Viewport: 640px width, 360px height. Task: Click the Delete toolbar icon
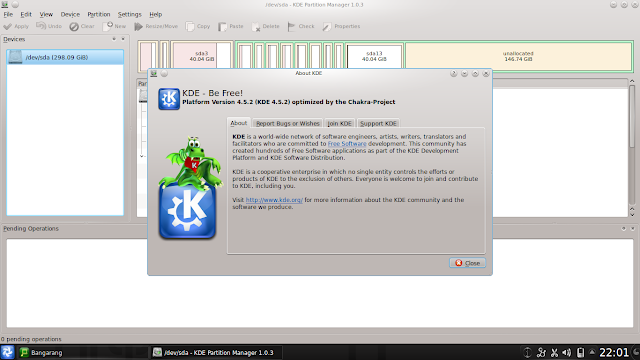pos(256,27)
